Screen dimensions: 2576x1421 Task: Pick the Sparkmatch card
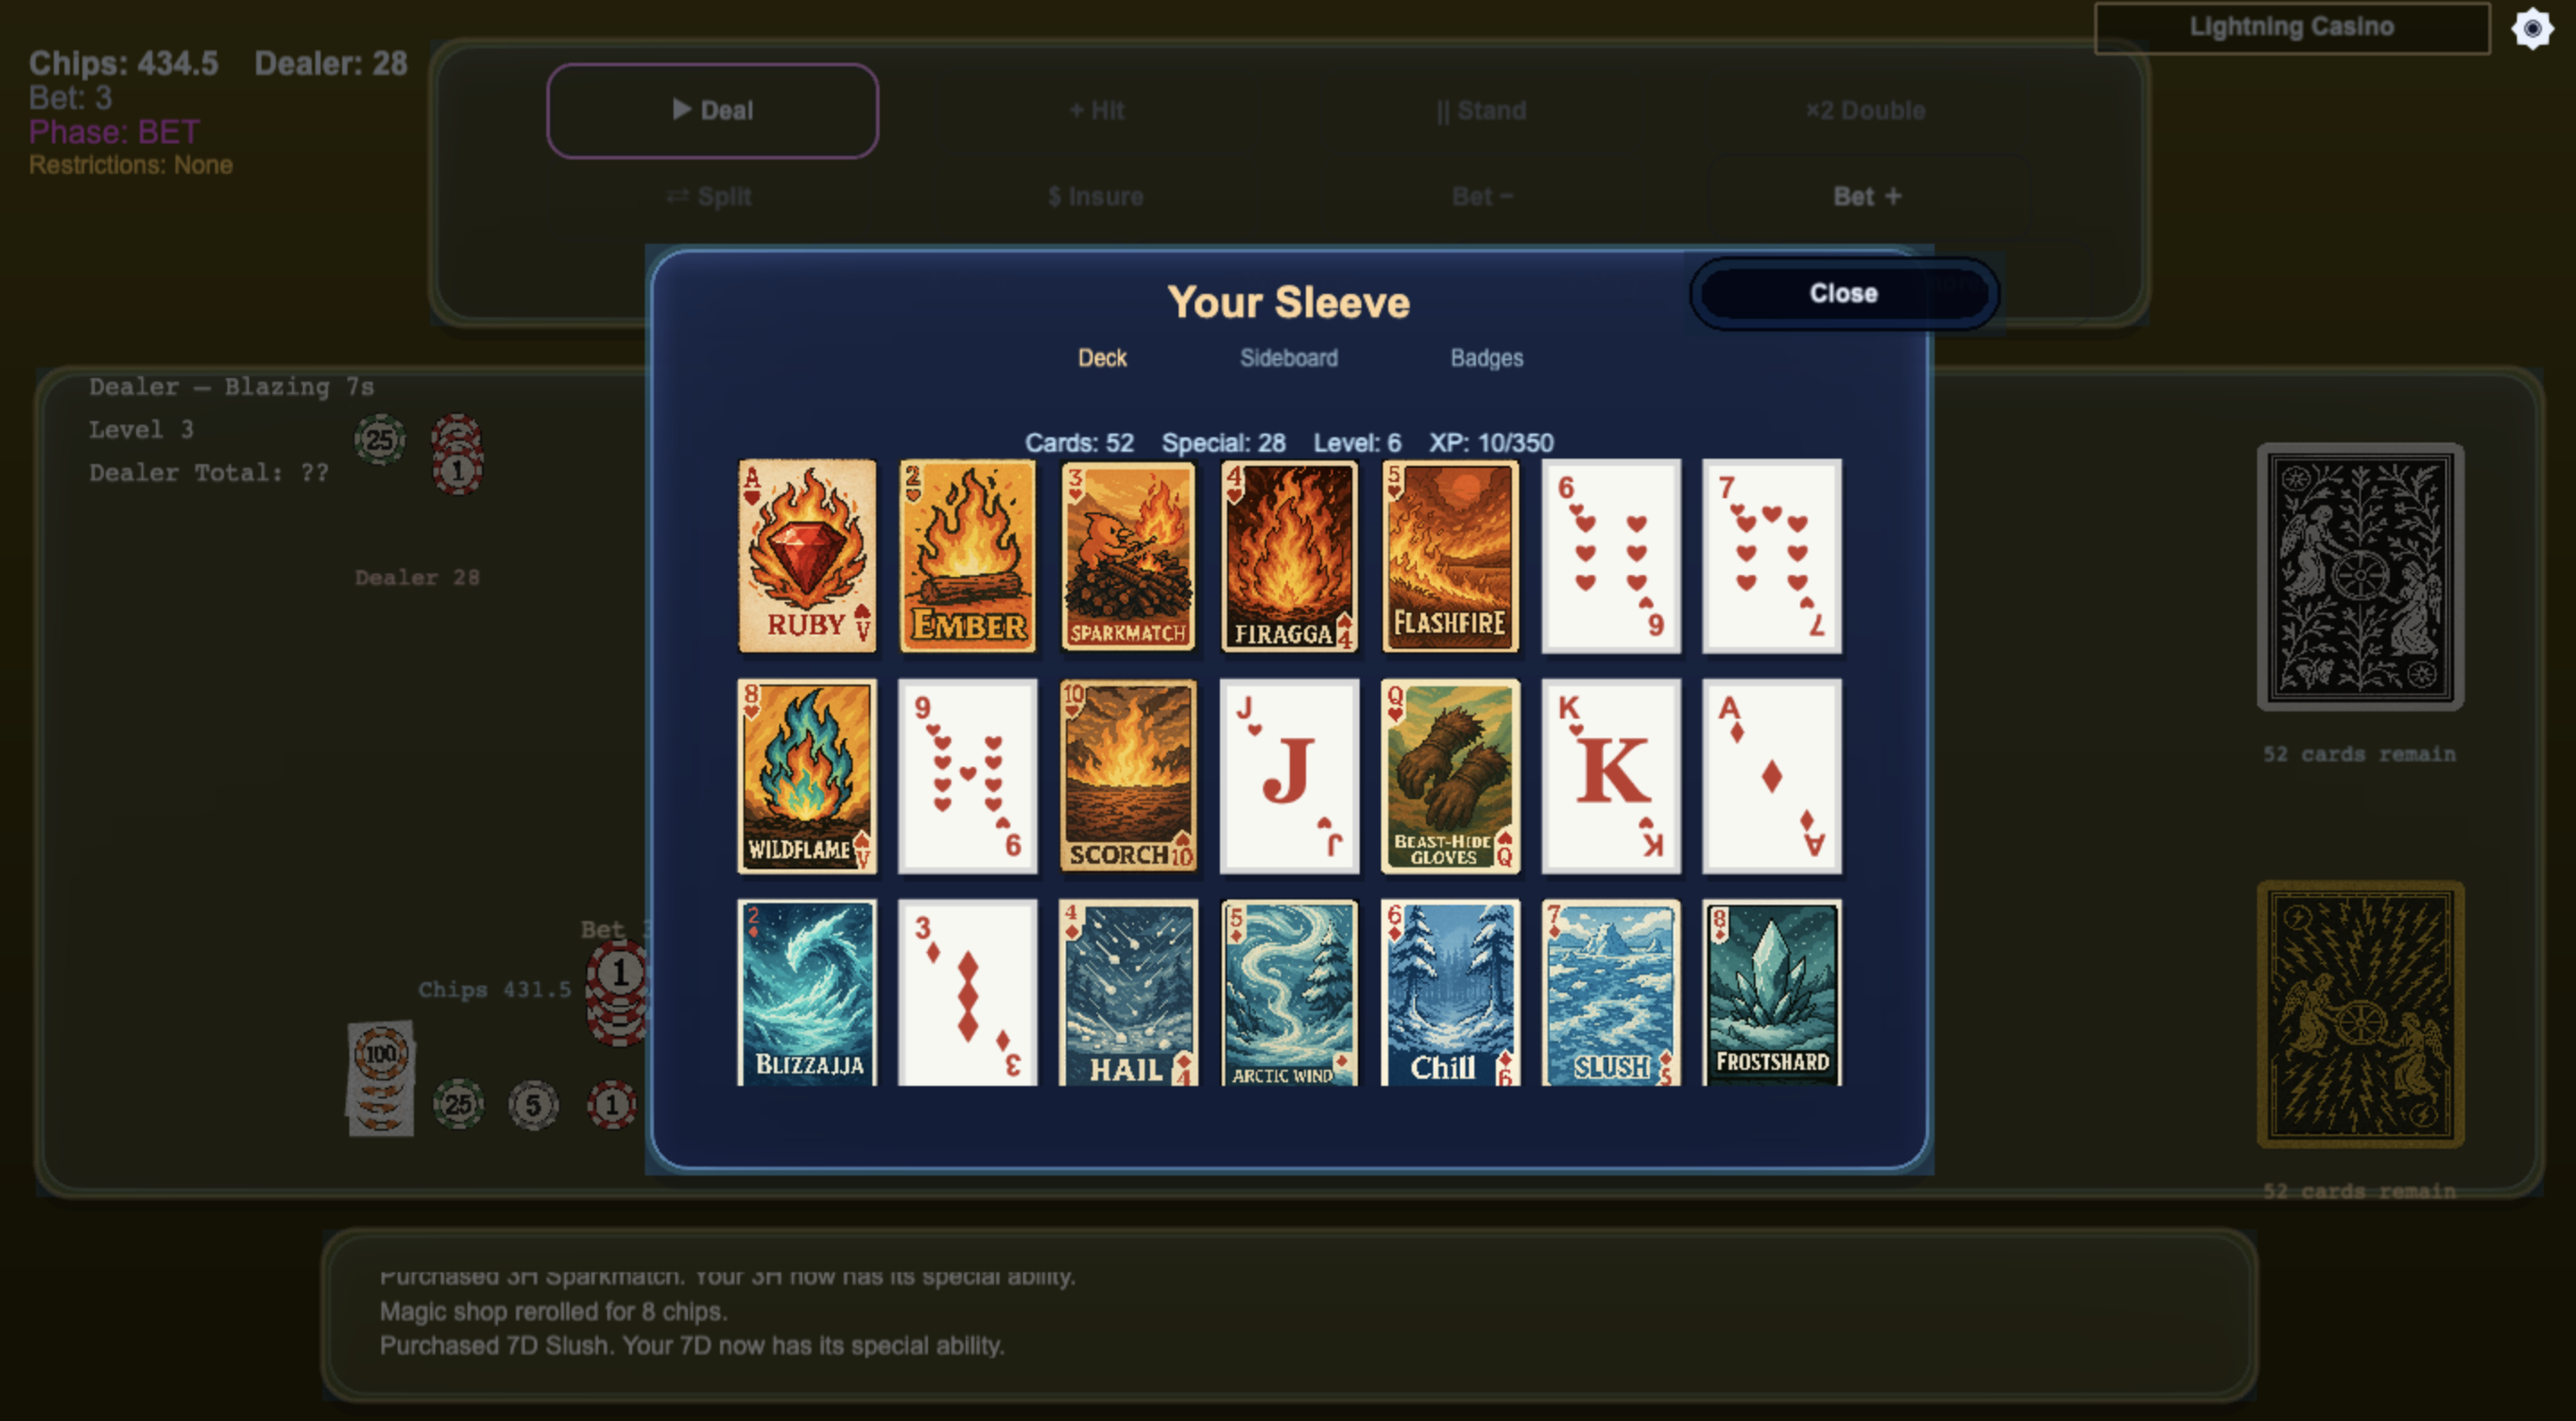[x=1128, y=556]
